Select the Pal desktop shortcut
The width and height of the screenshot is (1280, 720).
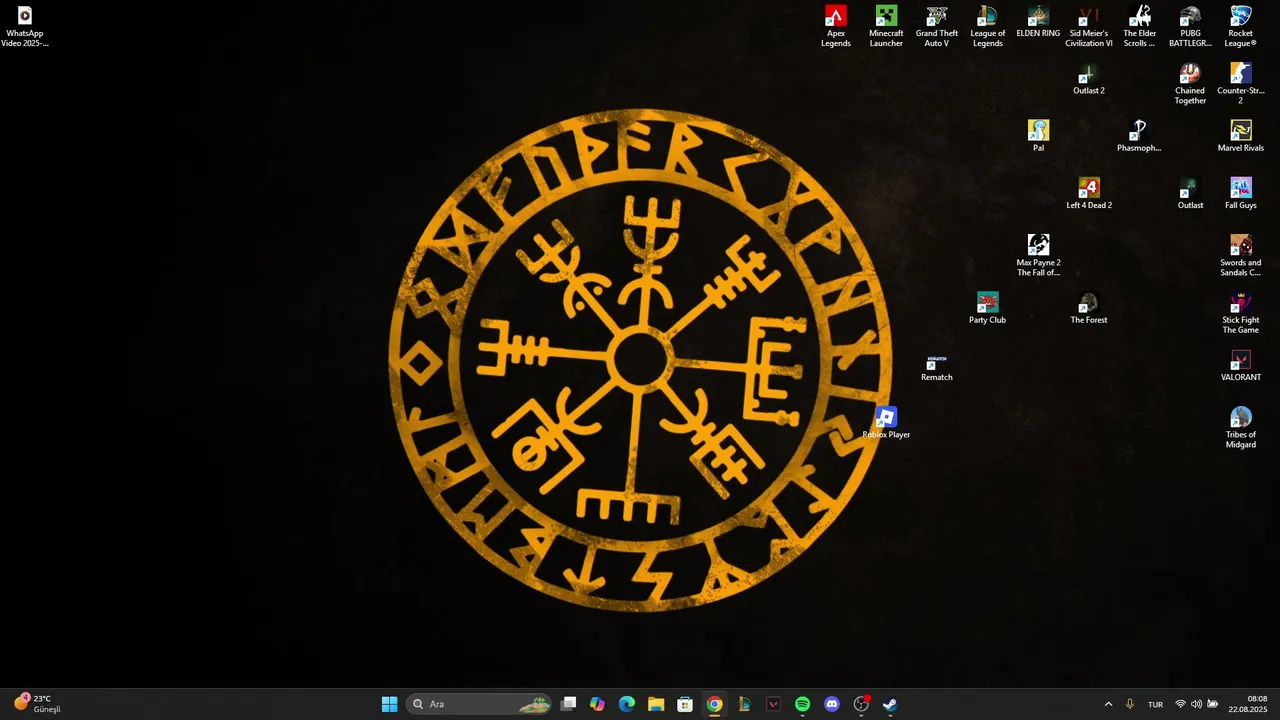(1038, 137)
